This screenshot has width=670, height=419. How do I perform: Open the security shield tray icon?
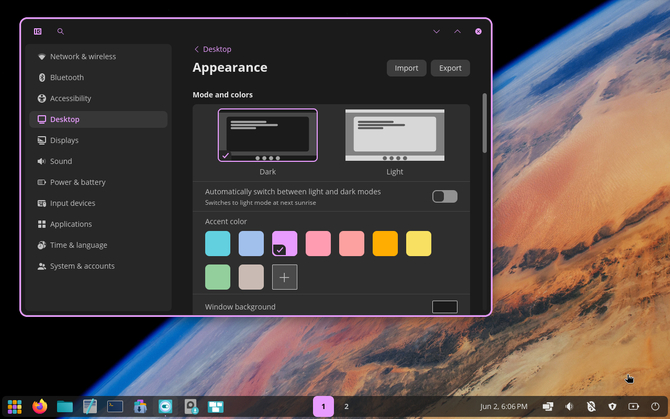612,406
